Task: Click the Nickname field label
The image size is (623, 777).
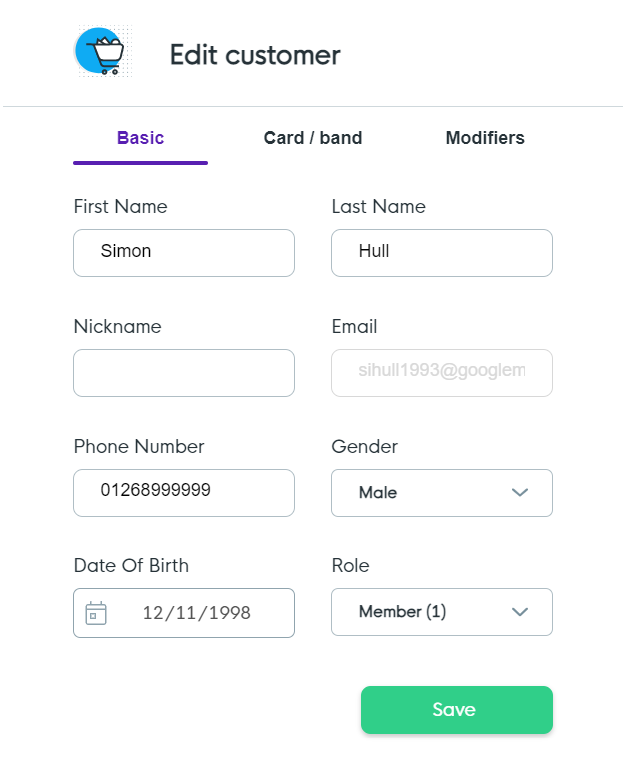Action: pos(117,327)
